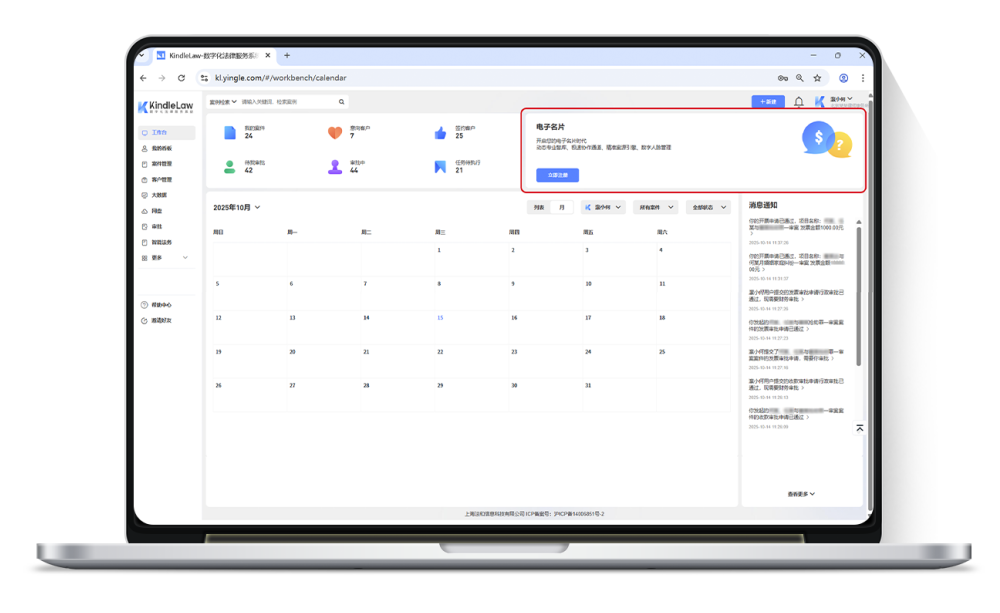This screenshot has width=1000, height=613.
Task: Click the purple stamp 审批中 icon
Action: [335, 167]
